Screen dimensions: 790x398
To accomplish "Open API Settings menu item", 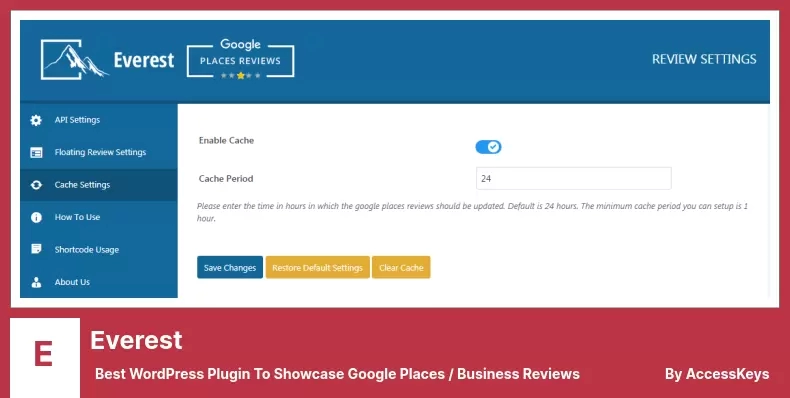I will click(x=99, y=120).
